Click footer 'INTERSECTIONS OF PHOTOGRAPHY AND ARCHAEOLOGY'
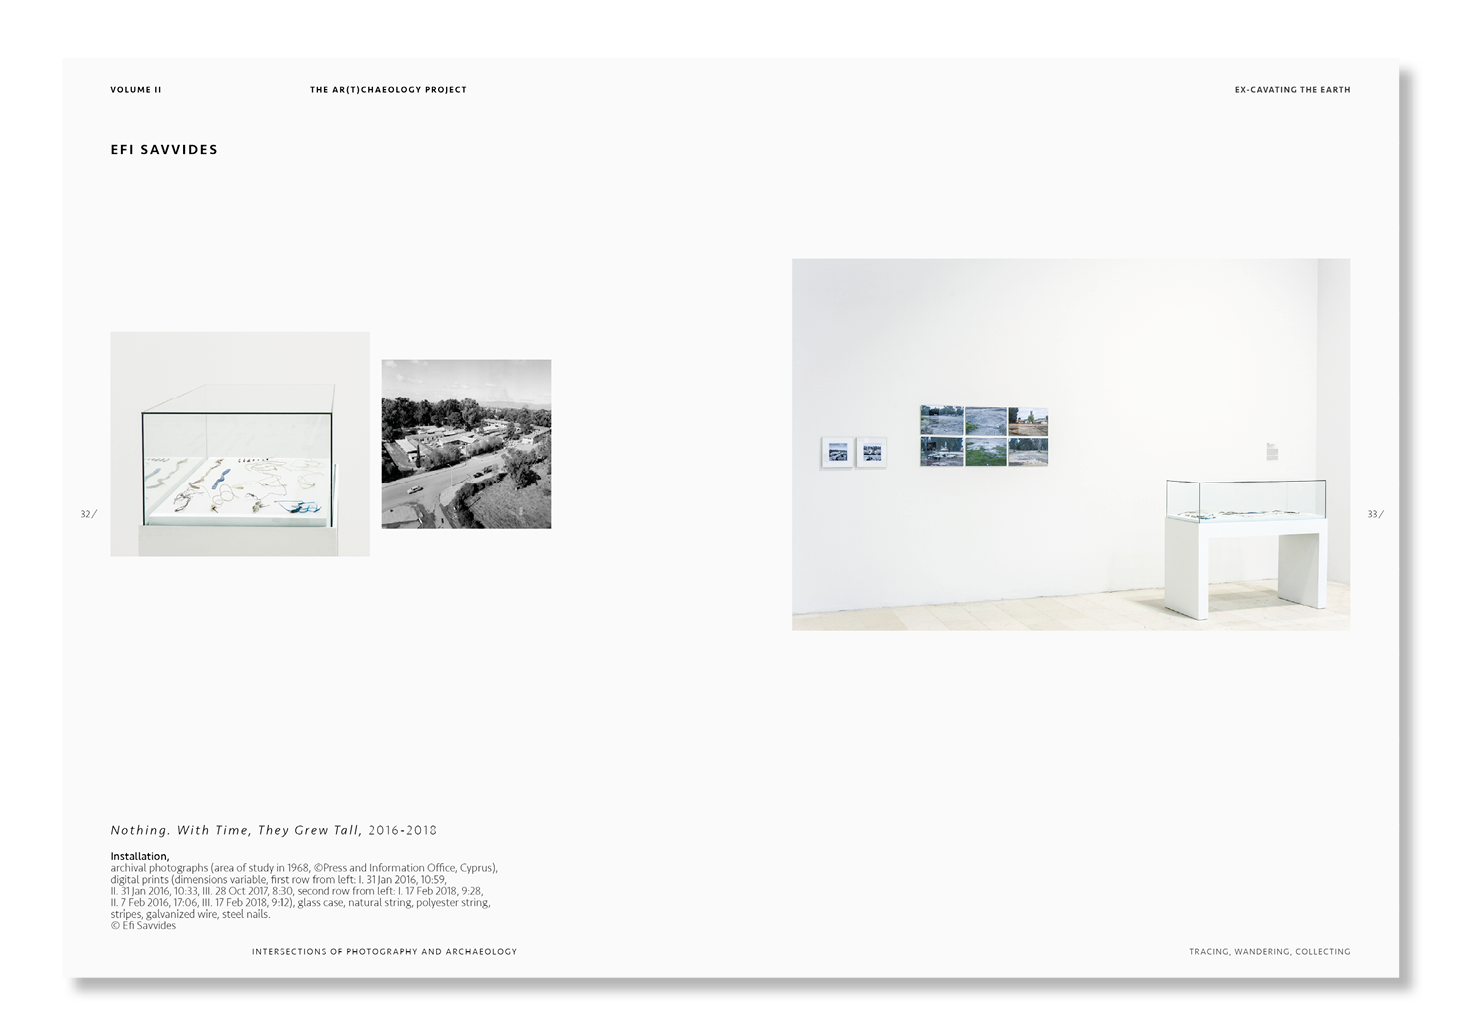 (x=385, y=952)
